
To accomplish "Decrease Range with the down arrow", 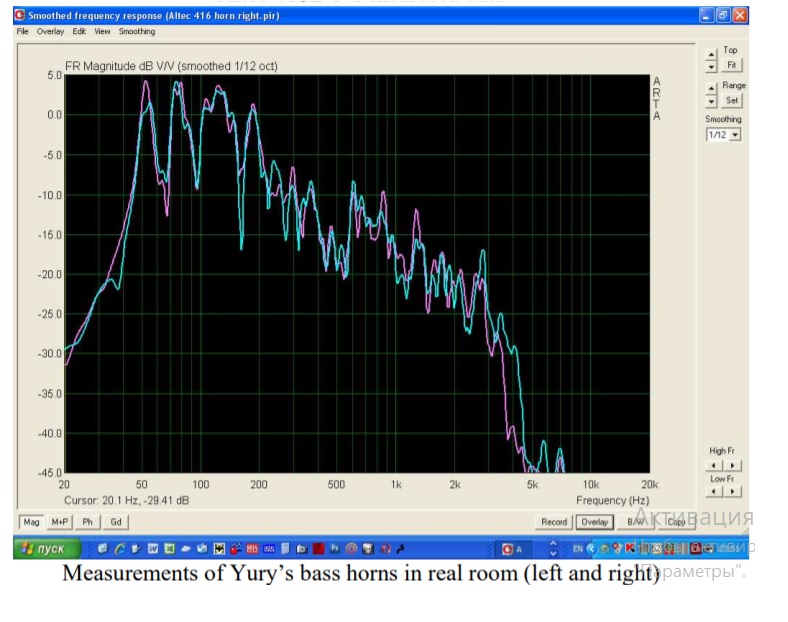I will point(711,101).
